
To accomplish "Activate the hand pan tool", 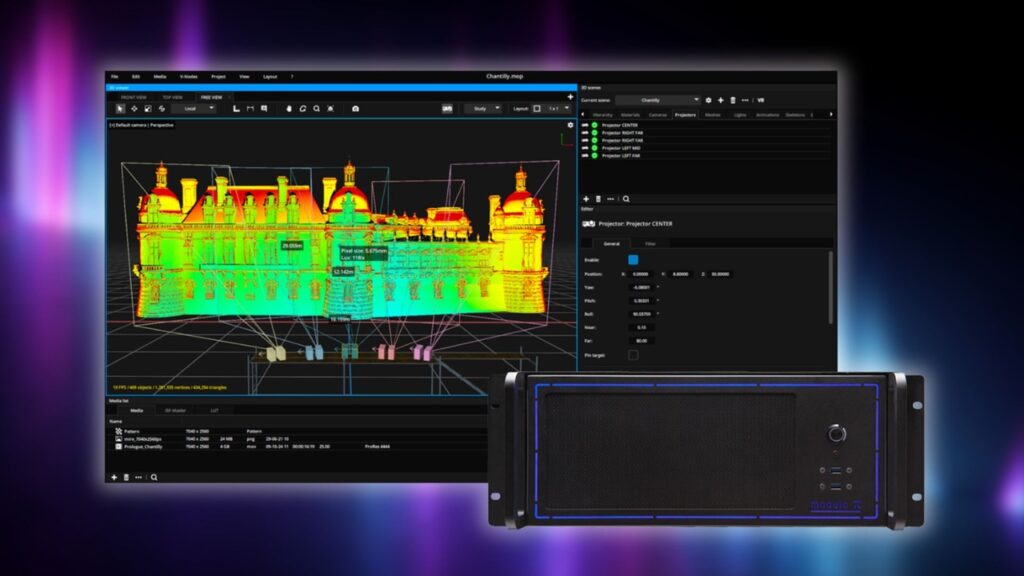I will coord(289,108).
